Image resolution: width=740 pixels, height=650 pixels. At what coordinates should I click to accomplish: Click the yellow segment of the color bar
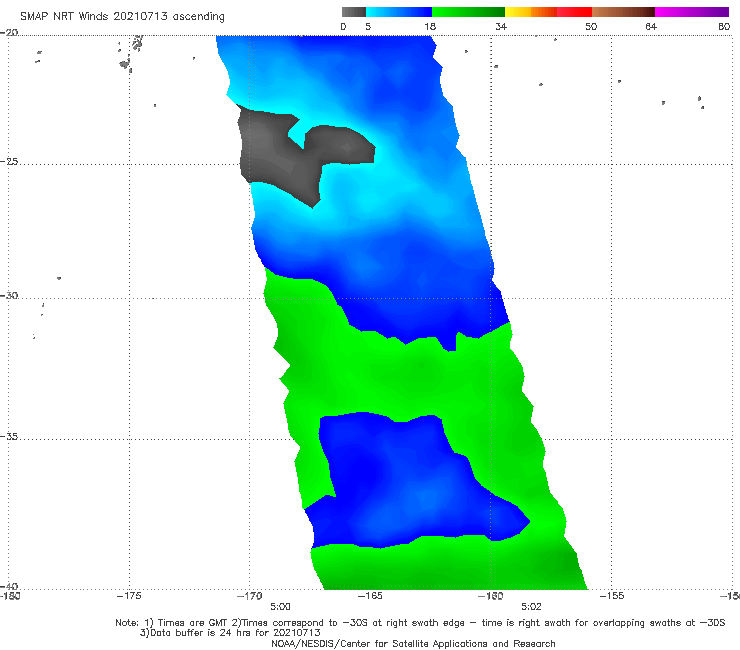tap(518, 12)
